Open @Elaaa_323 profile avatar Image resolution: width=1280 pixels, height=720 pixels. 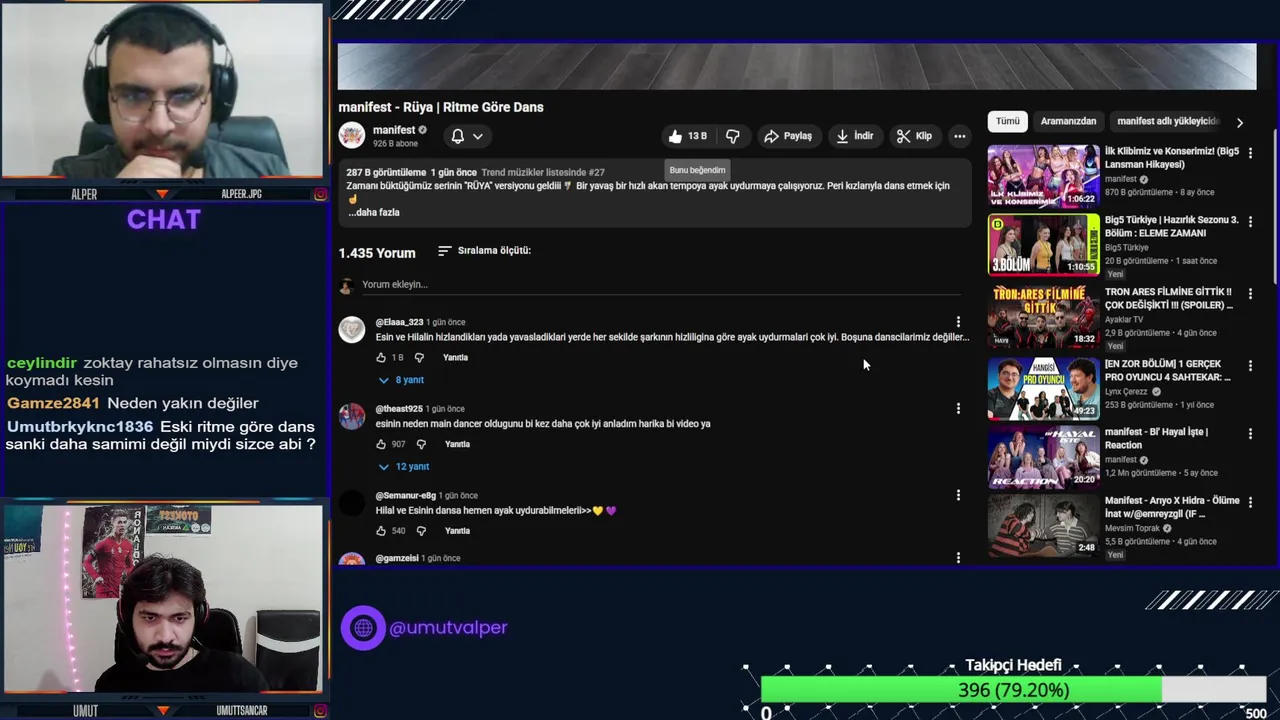pyautogui.click(x=352, y=329)
